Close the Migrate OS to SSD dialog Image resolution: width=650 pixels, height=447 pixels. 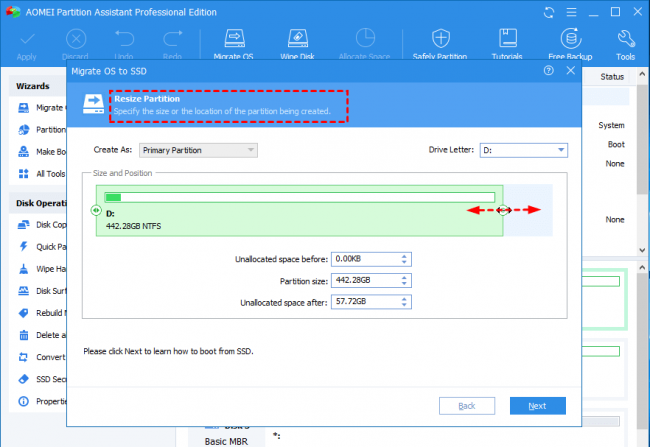pos(571,70)
